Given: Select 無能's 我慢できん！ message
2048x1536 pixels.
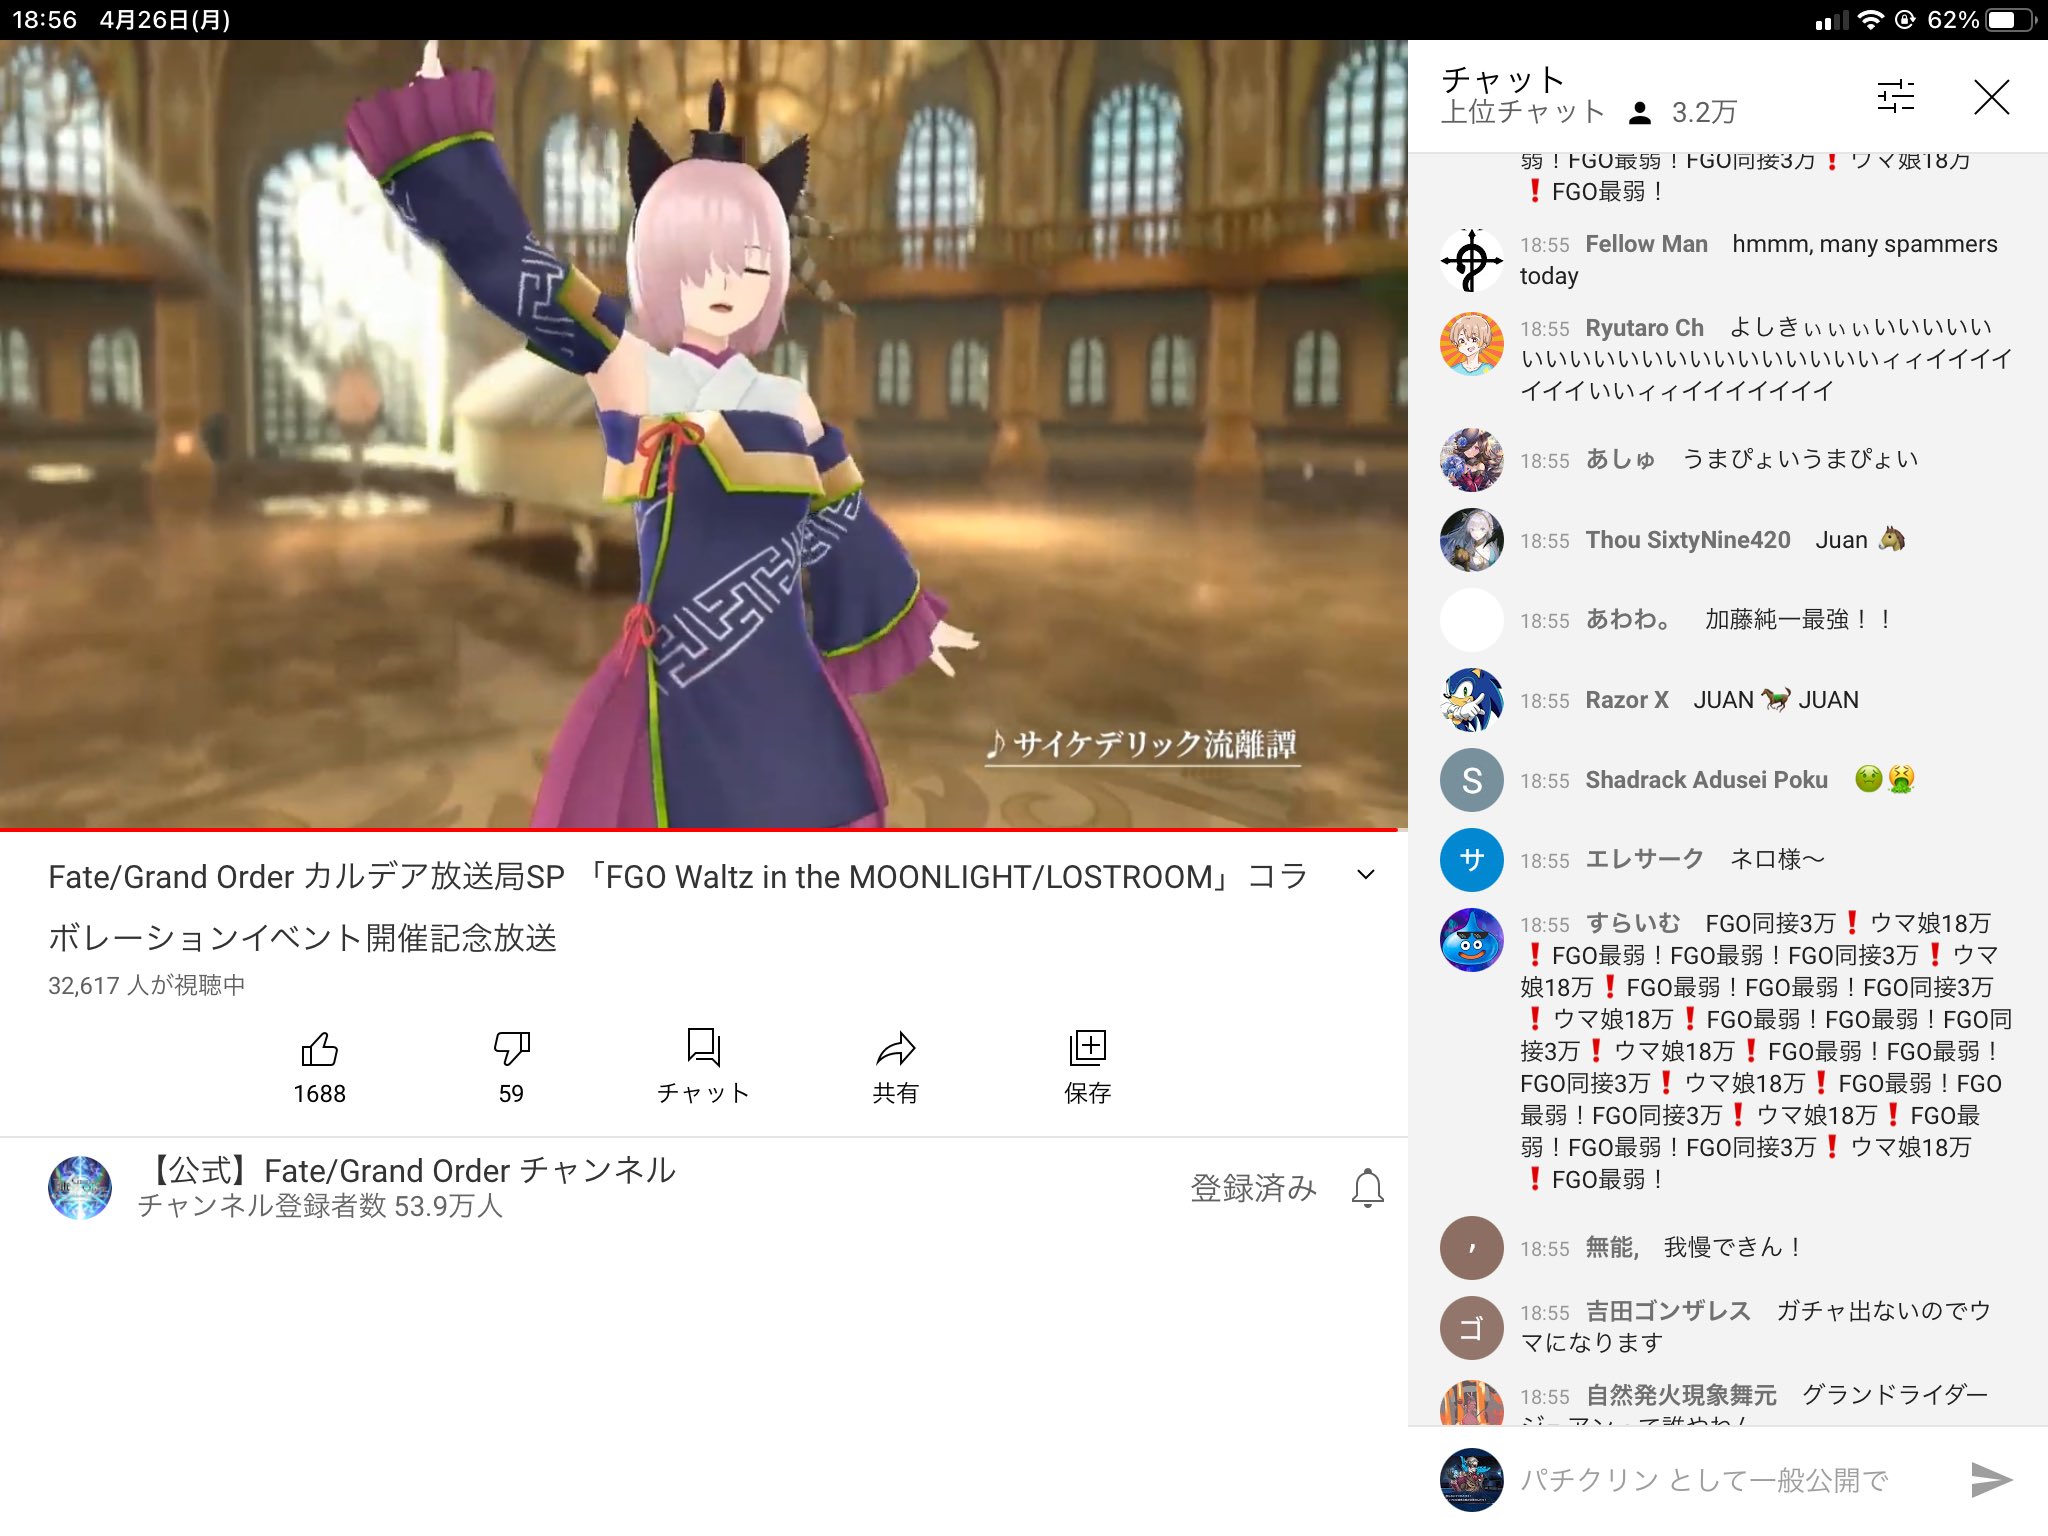Looking at the screenshot, I should (x=1733, y=1247).
